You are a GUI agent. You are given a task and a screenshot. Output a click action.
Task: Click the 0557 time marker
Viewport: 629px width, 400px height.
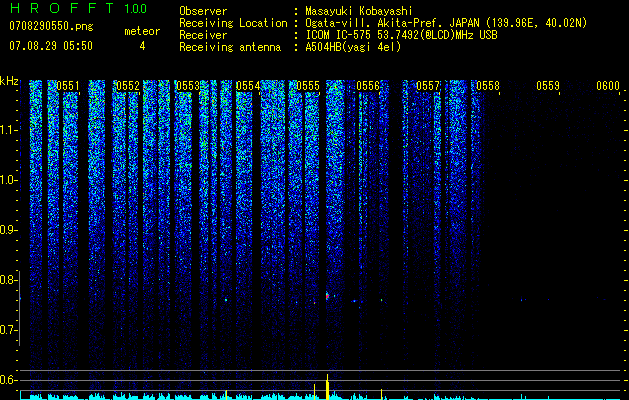click(x=428, y=86)
